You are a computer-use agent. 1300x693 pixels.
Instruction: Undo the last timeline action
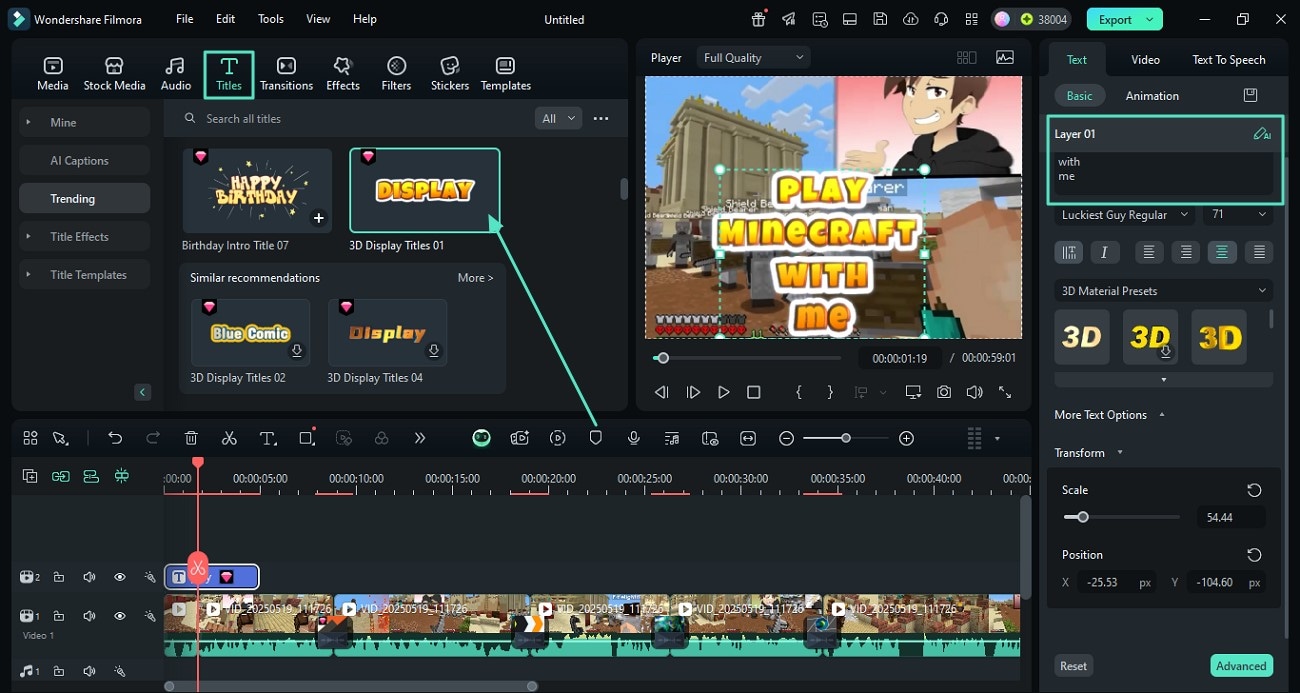(x=115, y=438)
